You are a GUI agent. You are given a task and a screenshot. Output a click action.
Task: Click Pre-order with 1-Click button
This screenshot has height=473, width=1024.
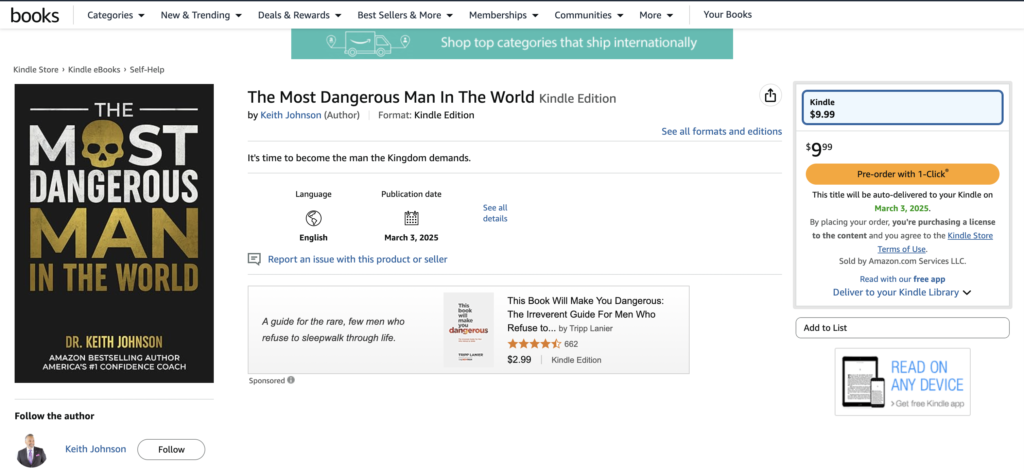(902, 174)
